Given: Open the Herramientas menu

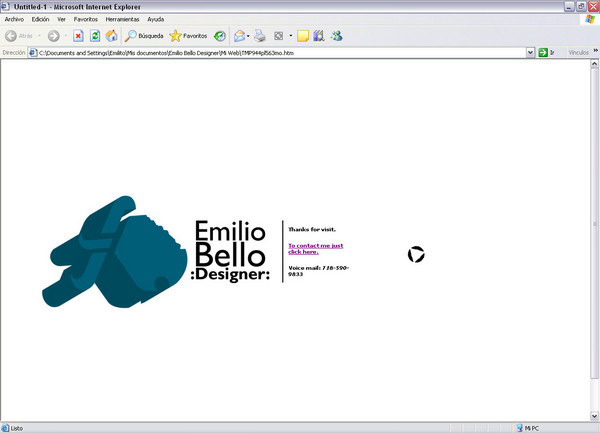Looking at the screenshot, I should [x=122, y=19].
